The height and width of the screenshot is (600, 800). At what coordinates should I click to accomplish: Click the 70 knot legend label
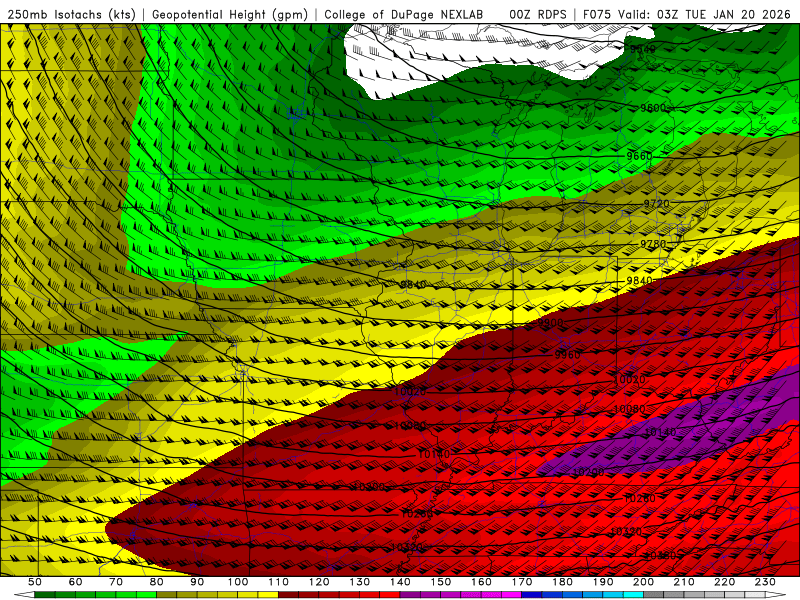pyautogui.click(x=116, y=582)
